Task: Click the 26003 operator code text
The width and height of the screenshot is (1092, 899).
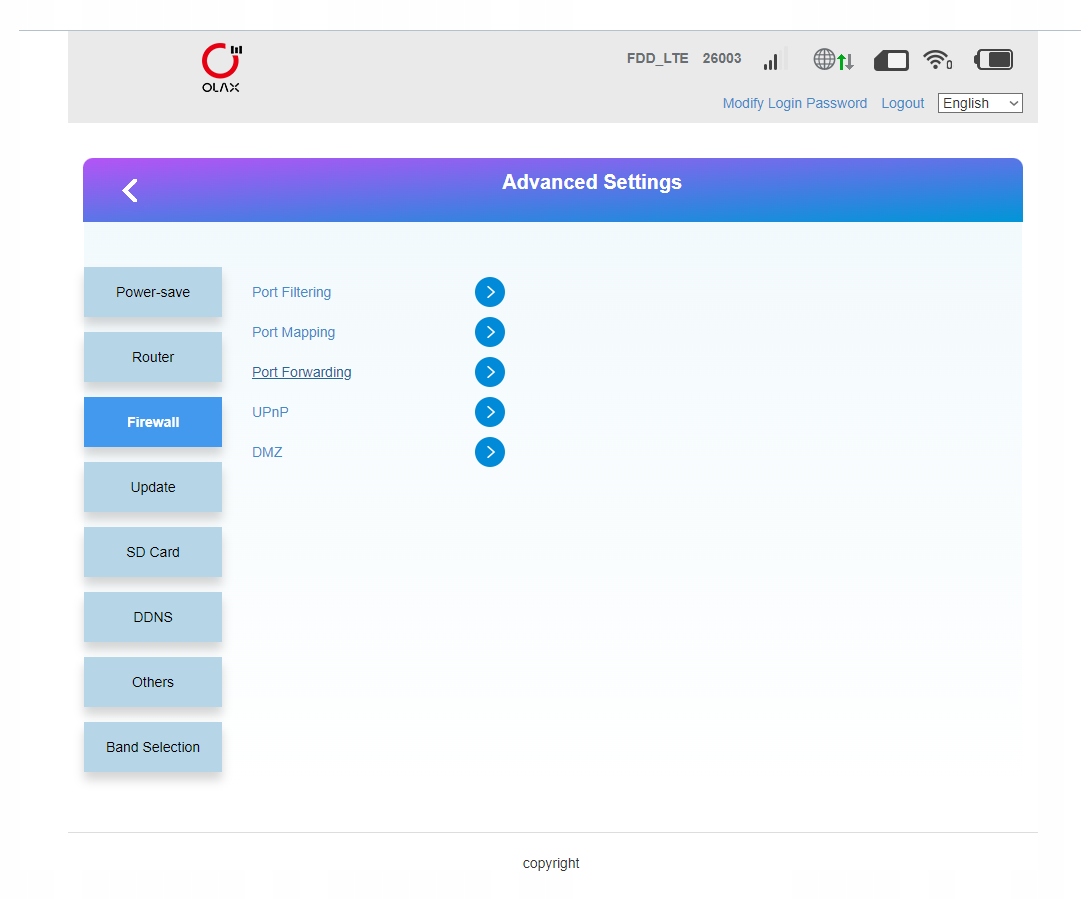Action: point(722,58)
